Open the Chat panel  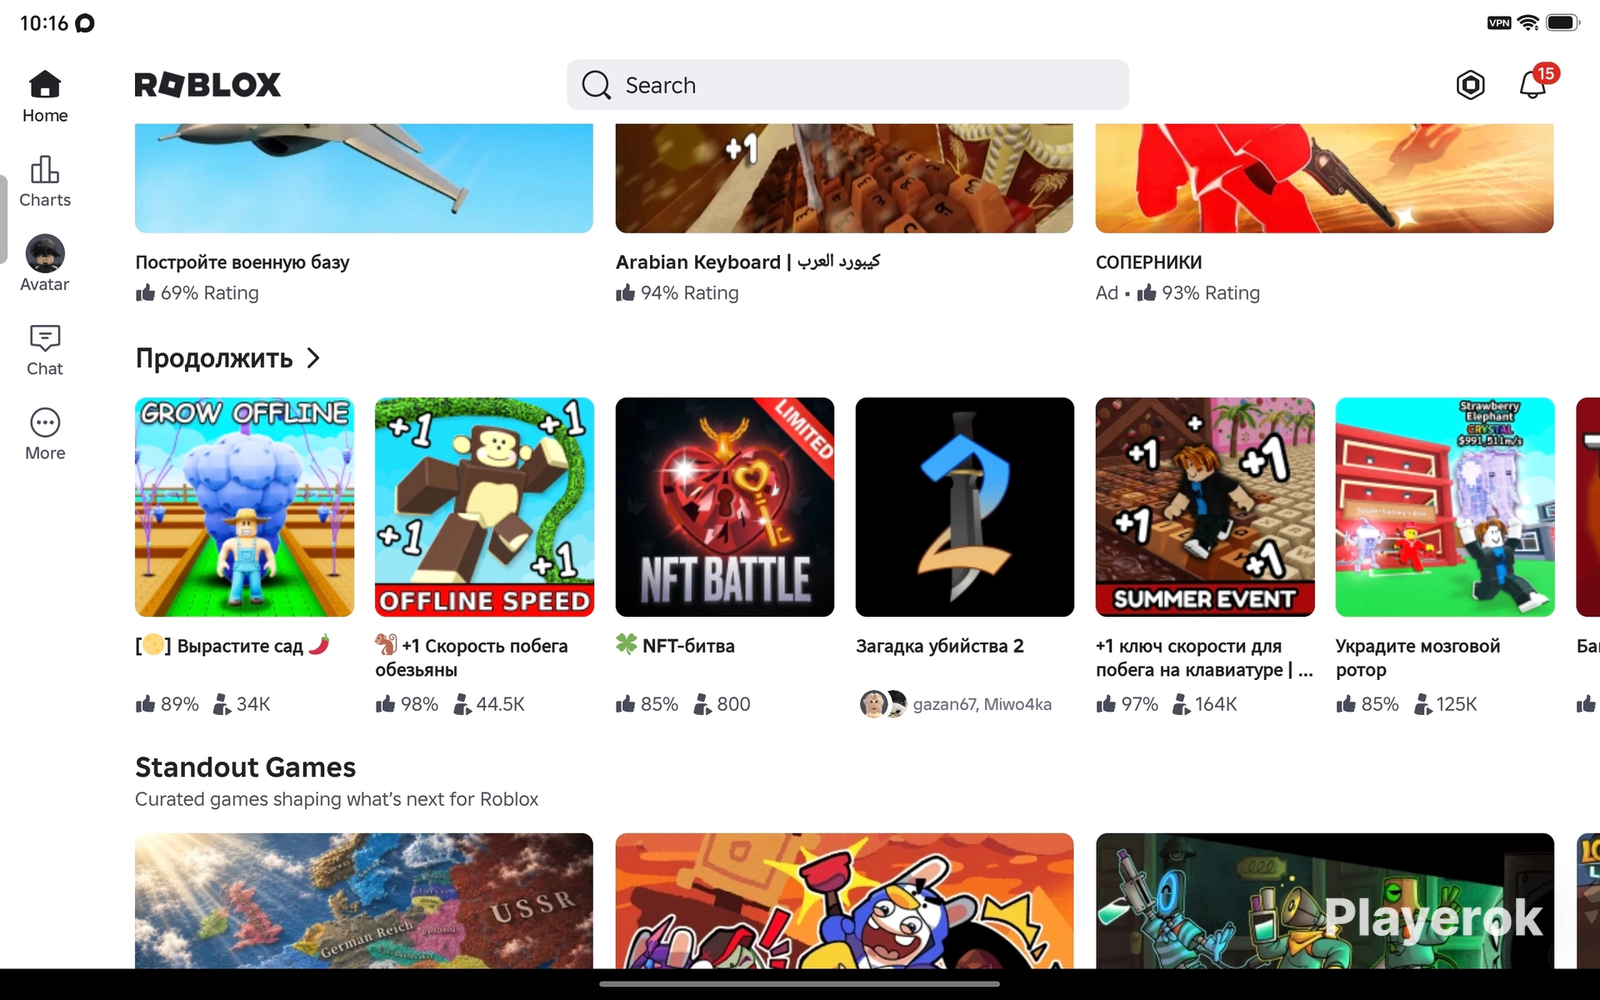pyautogui.click(x=45, y=350)
